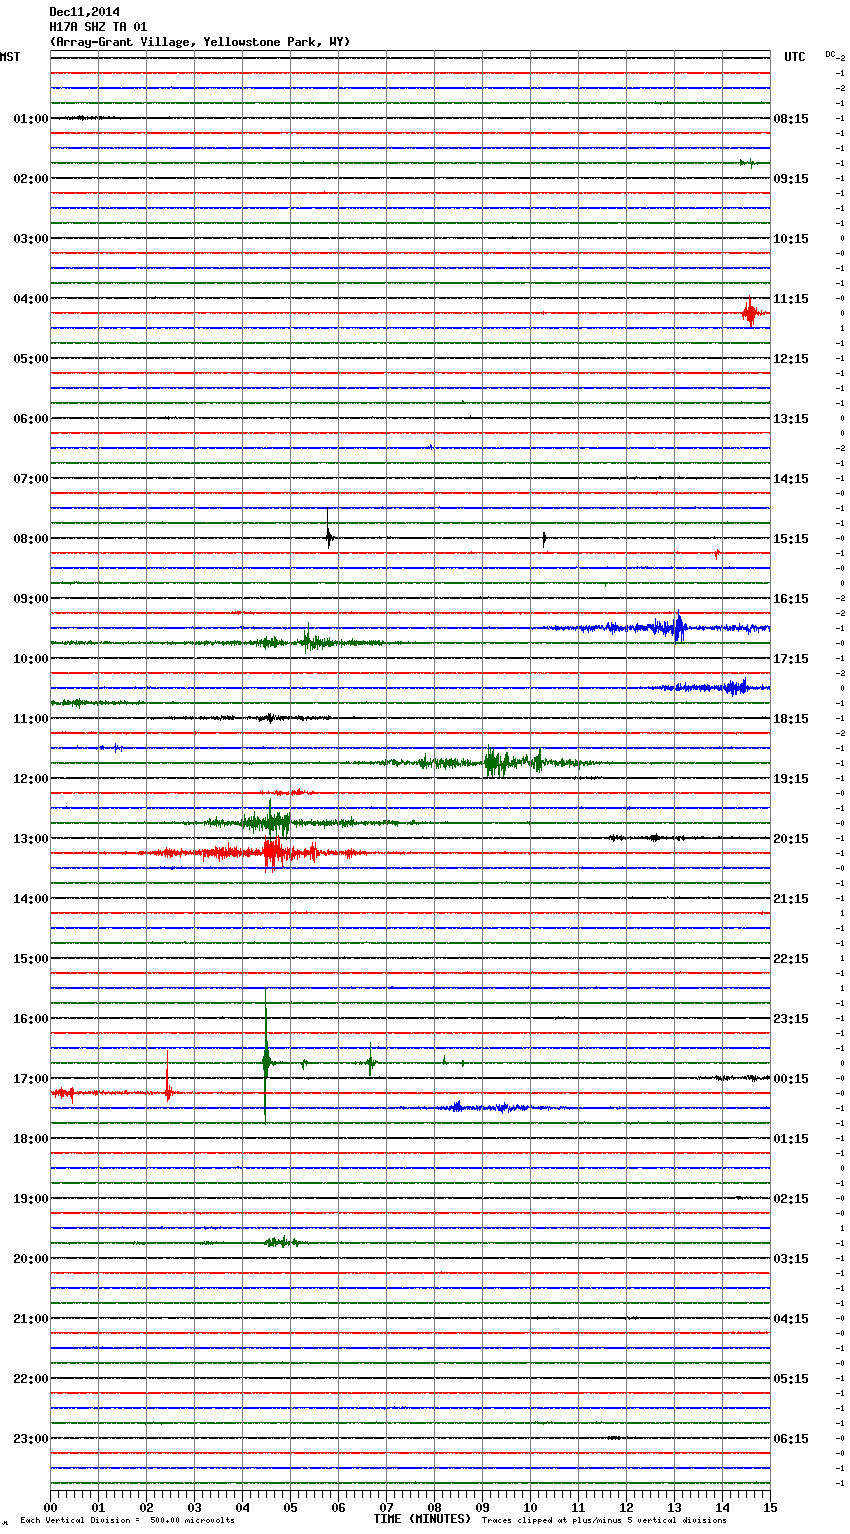This screenshot has height=1534, width=850.
Task: Click the 00 minute tick label
Action: pyautogui.click(x=51, y=1506)
